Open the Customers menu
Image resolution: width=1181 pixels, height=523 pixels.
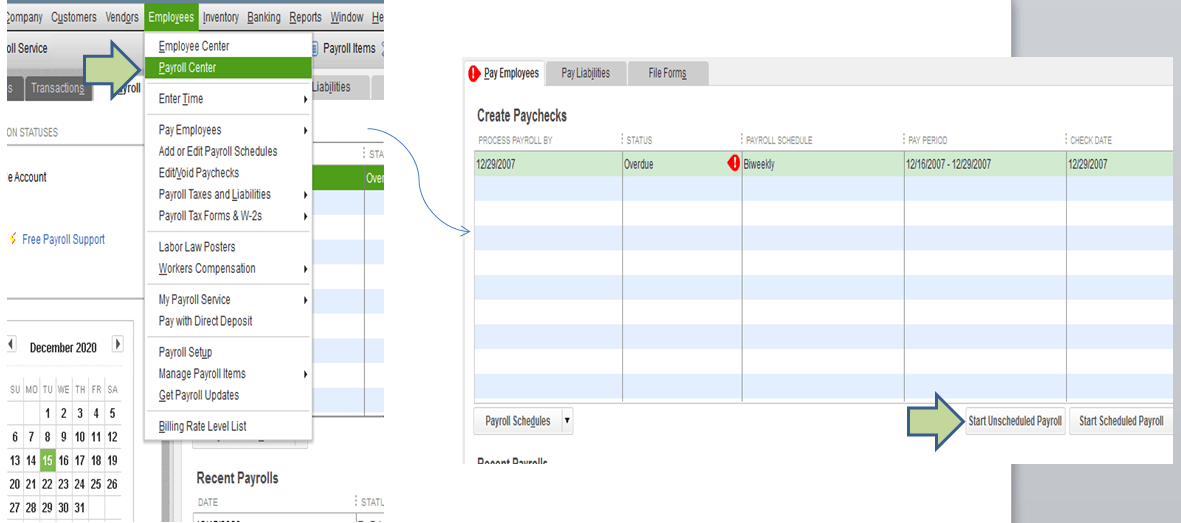(x=74, y=17)
